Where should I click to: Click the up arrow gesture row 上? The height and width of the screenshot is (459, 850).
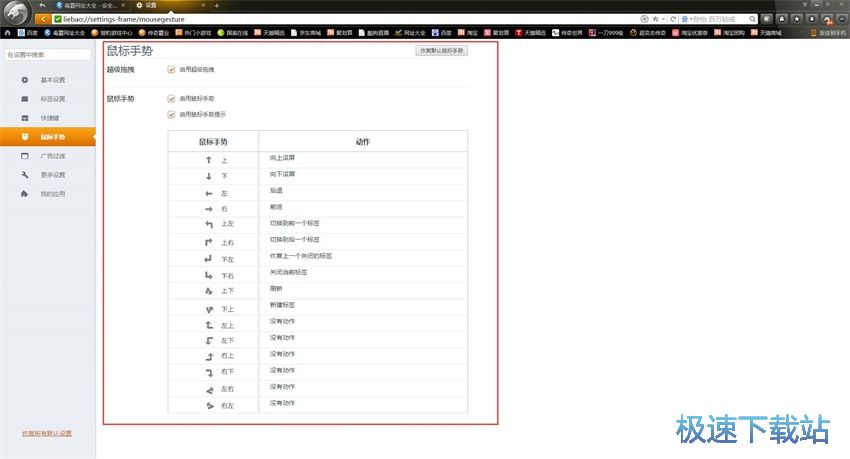pos(318,160)
